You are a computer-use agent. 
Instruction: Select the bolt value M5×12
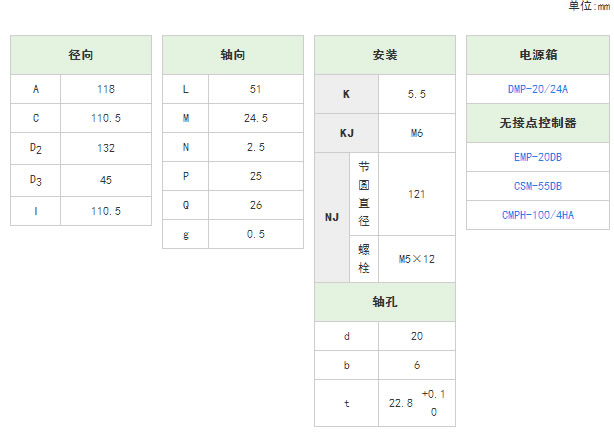pyautogui.click(x=417, y=259)
